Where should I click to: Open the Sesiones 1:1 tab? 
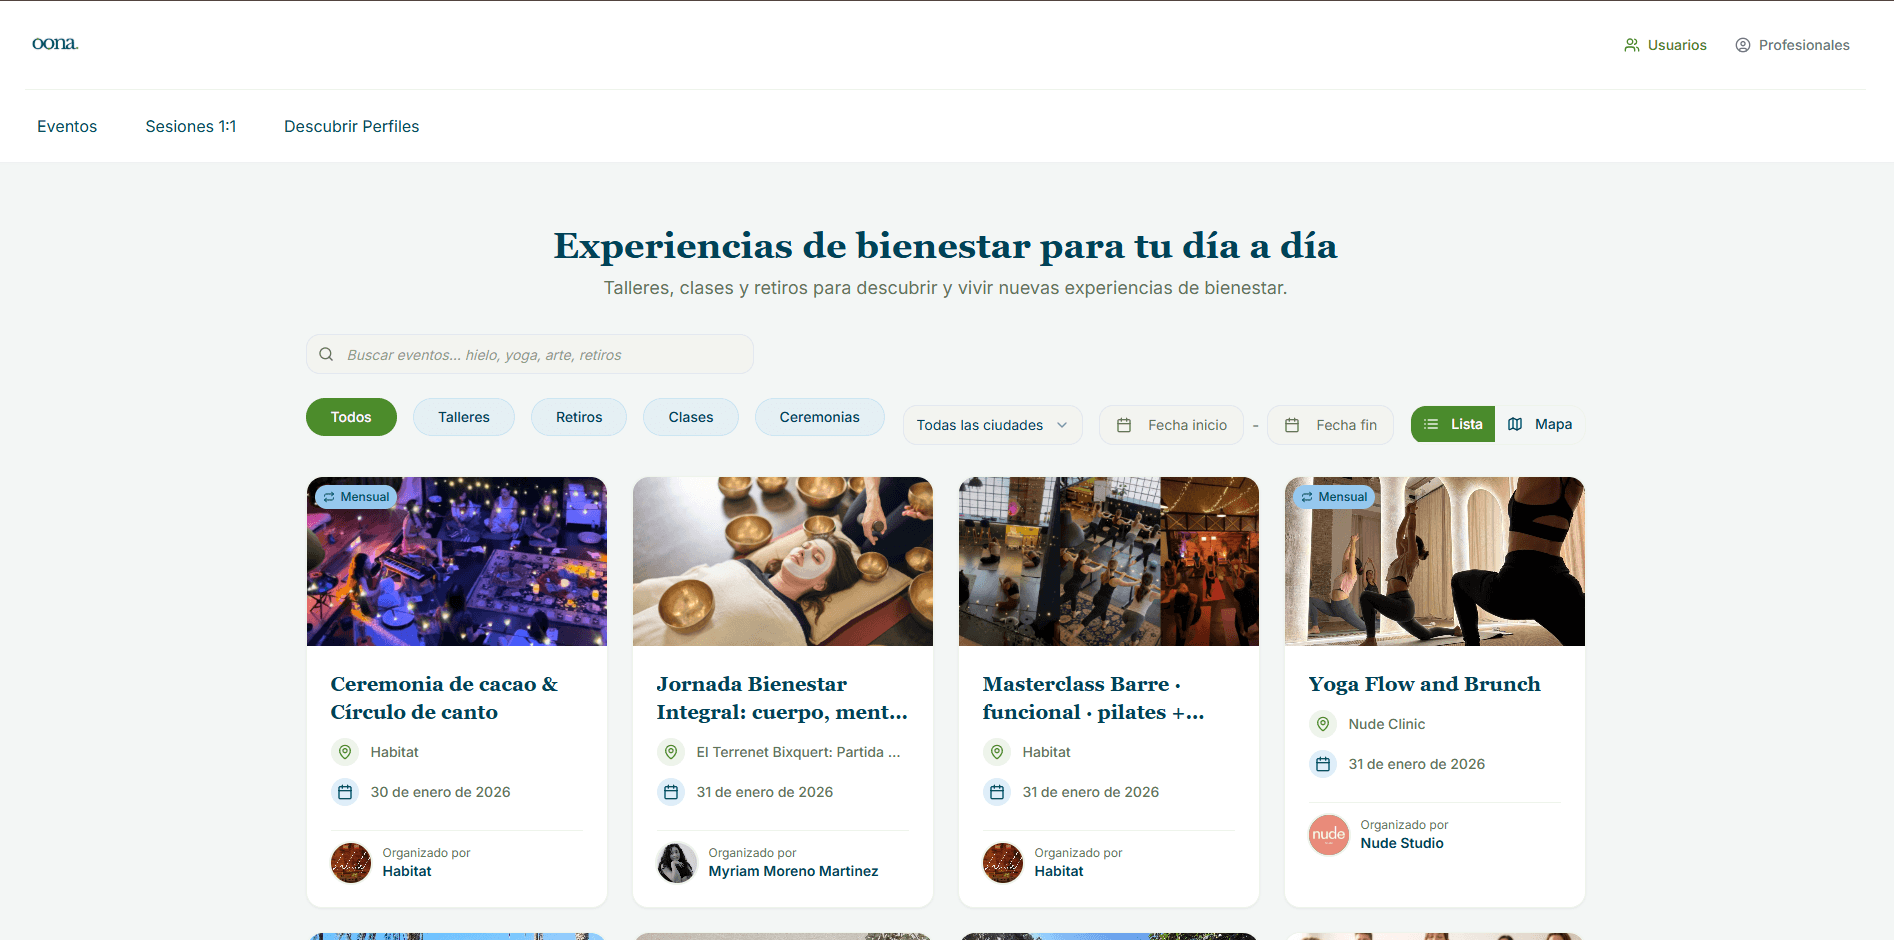click(x=191, y=126)
